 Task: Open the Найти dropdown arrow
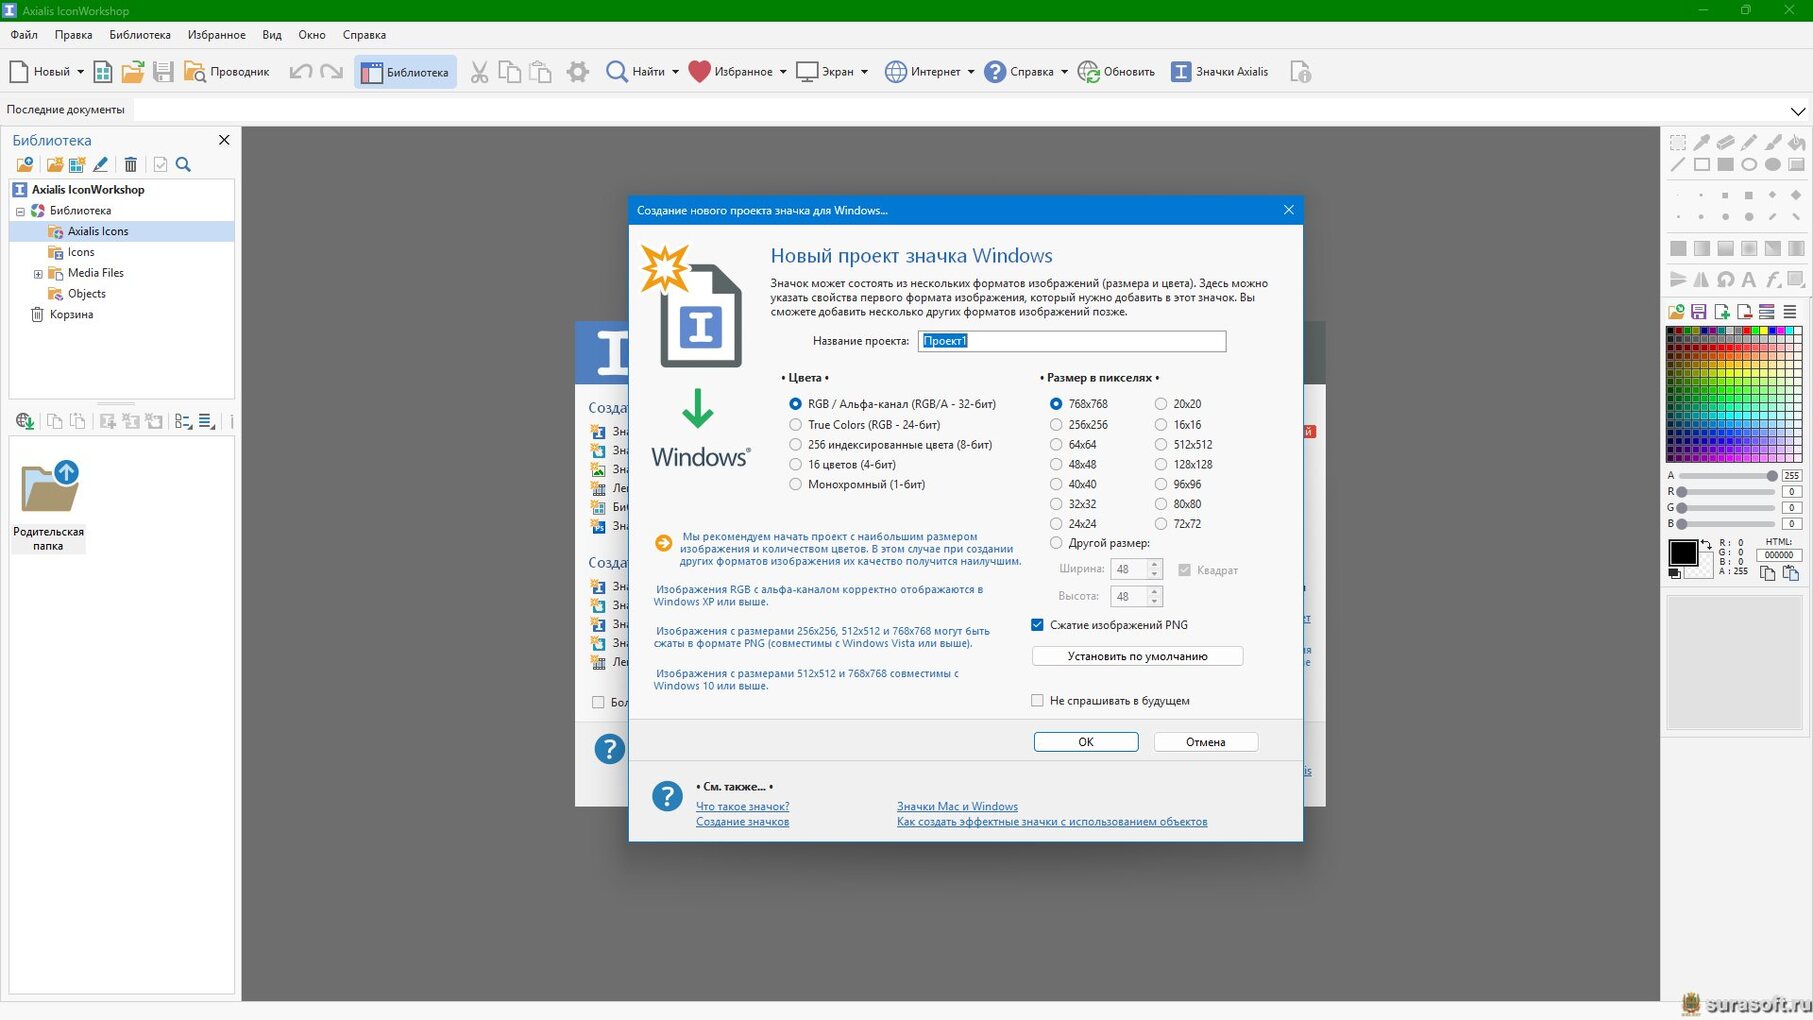675,72
